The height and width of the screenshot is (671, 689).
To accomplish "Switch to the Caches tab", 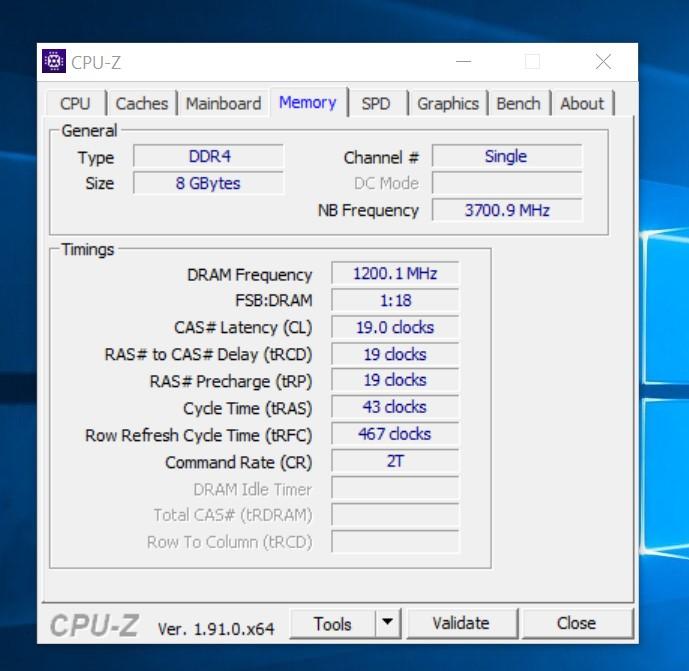I will (141, 104).
